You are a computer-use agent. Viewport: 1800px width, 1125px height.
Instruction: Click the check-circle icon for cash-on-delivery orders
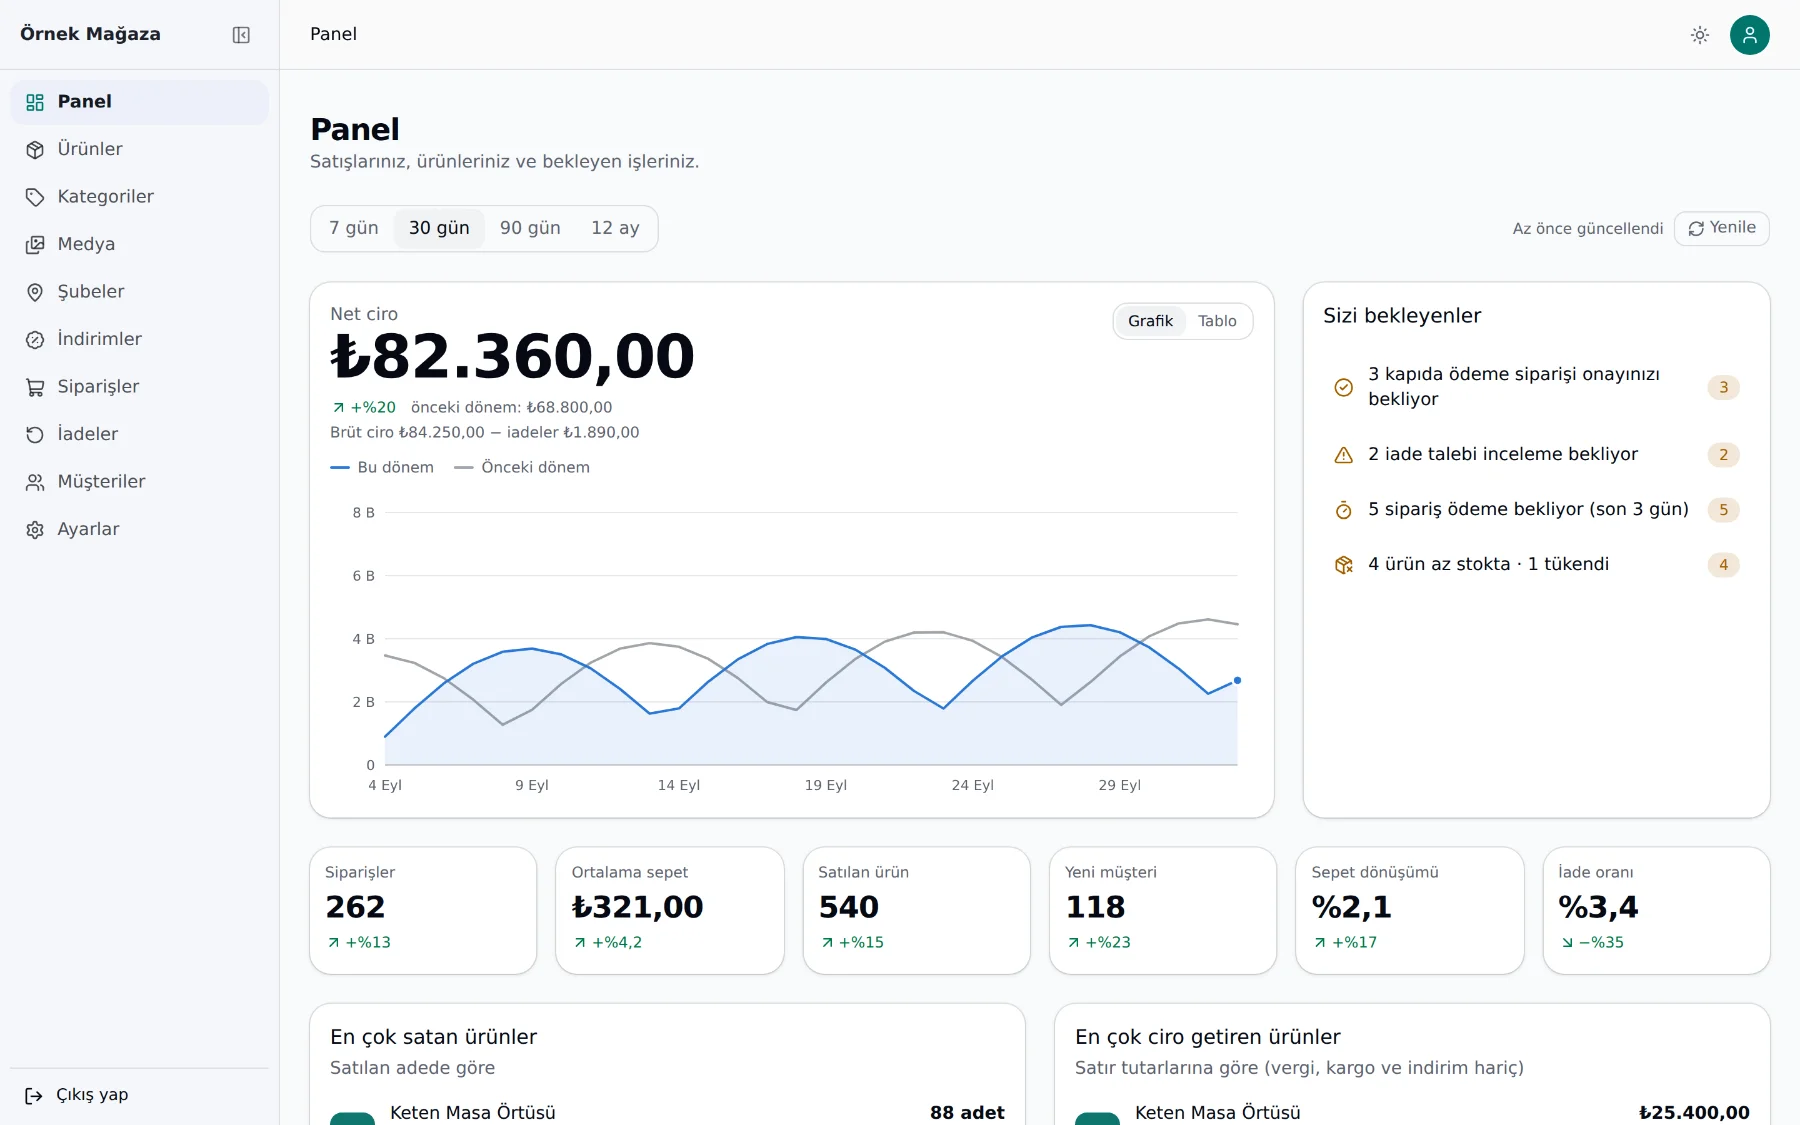(1344, 387)
